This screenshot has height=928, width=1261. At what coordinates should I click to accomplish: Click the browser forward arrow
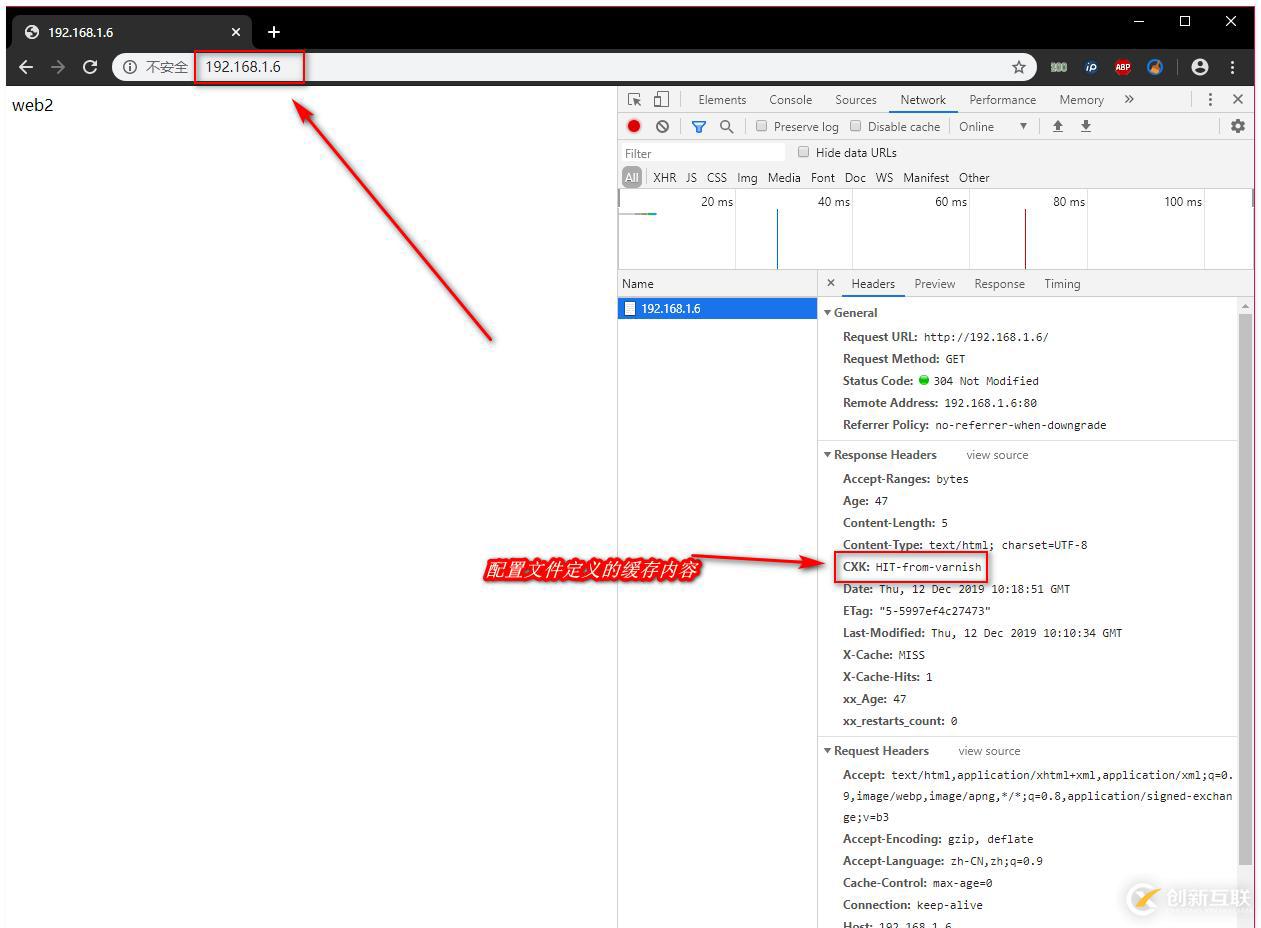pos(57,67)
